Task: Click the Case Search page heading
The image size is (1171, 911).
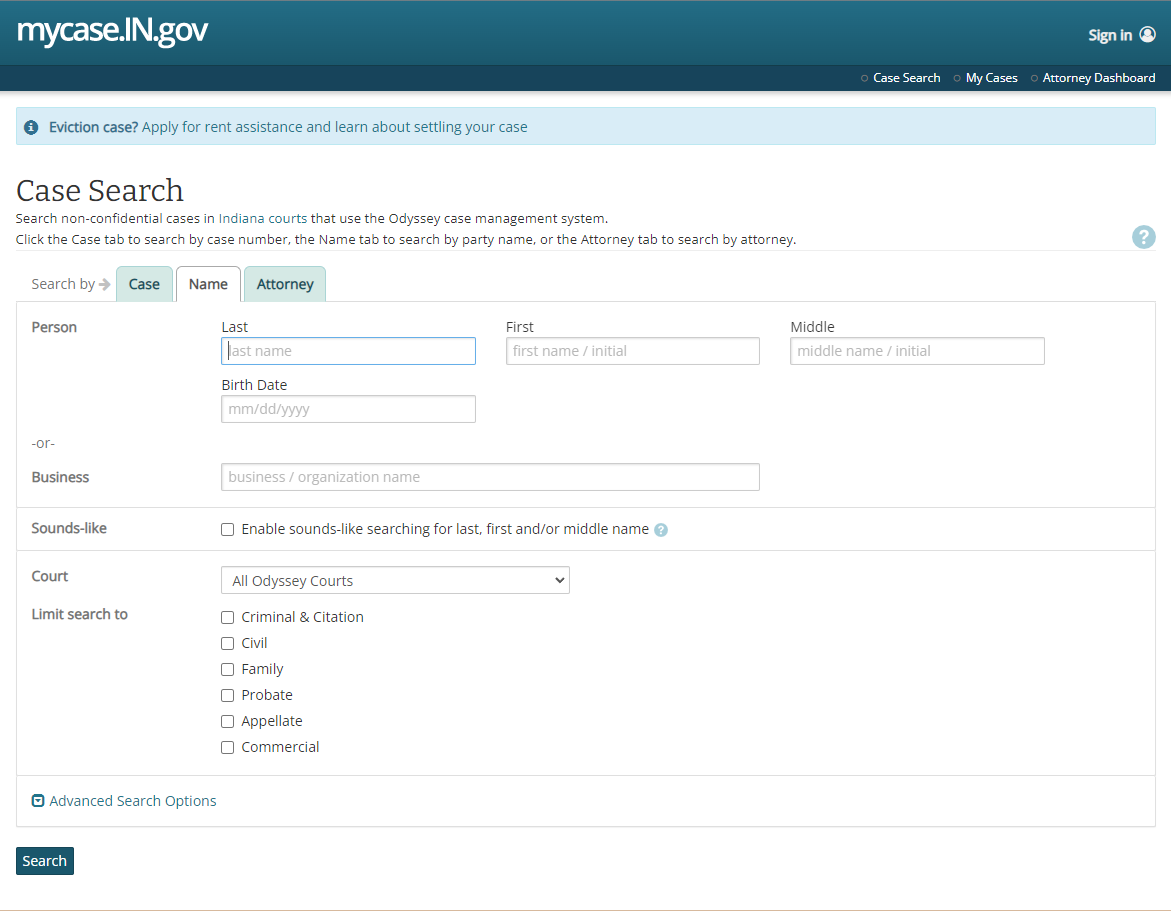Action: point(100,191)
